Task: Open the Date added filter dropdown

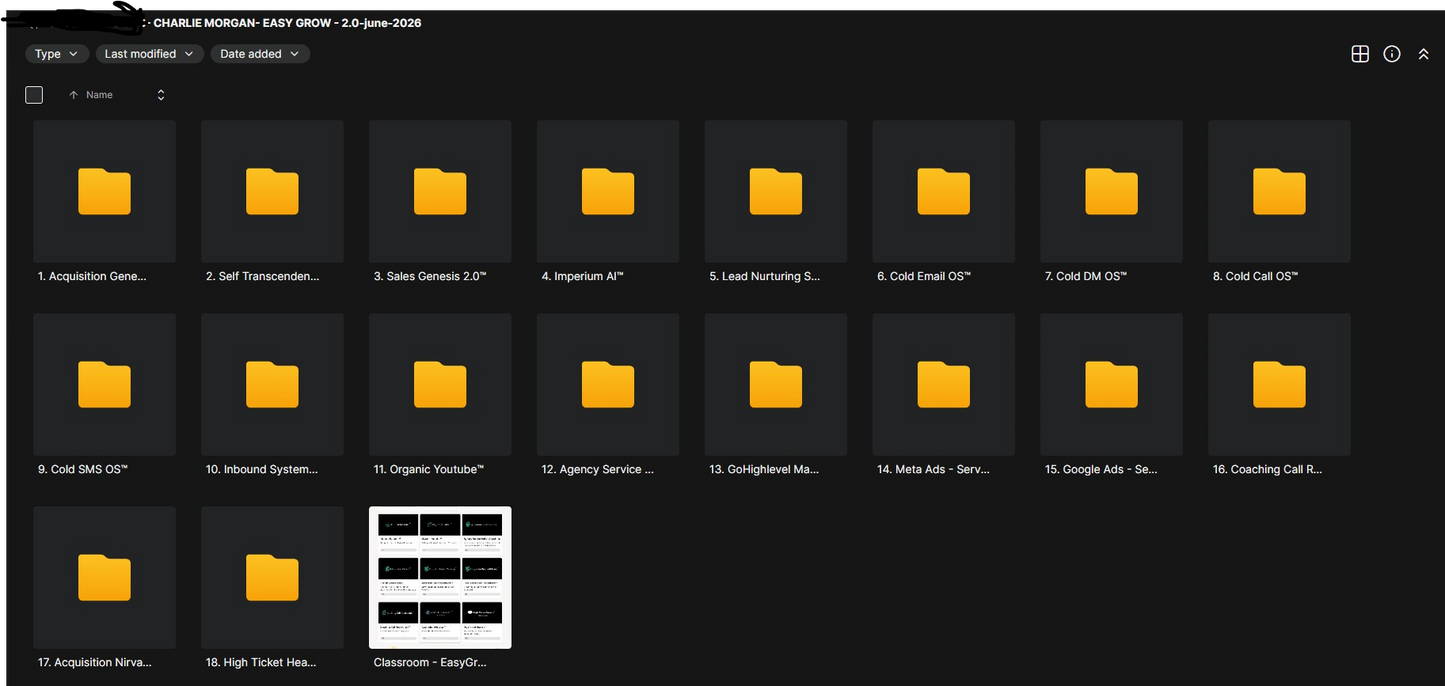Action: tap(260, 54)
